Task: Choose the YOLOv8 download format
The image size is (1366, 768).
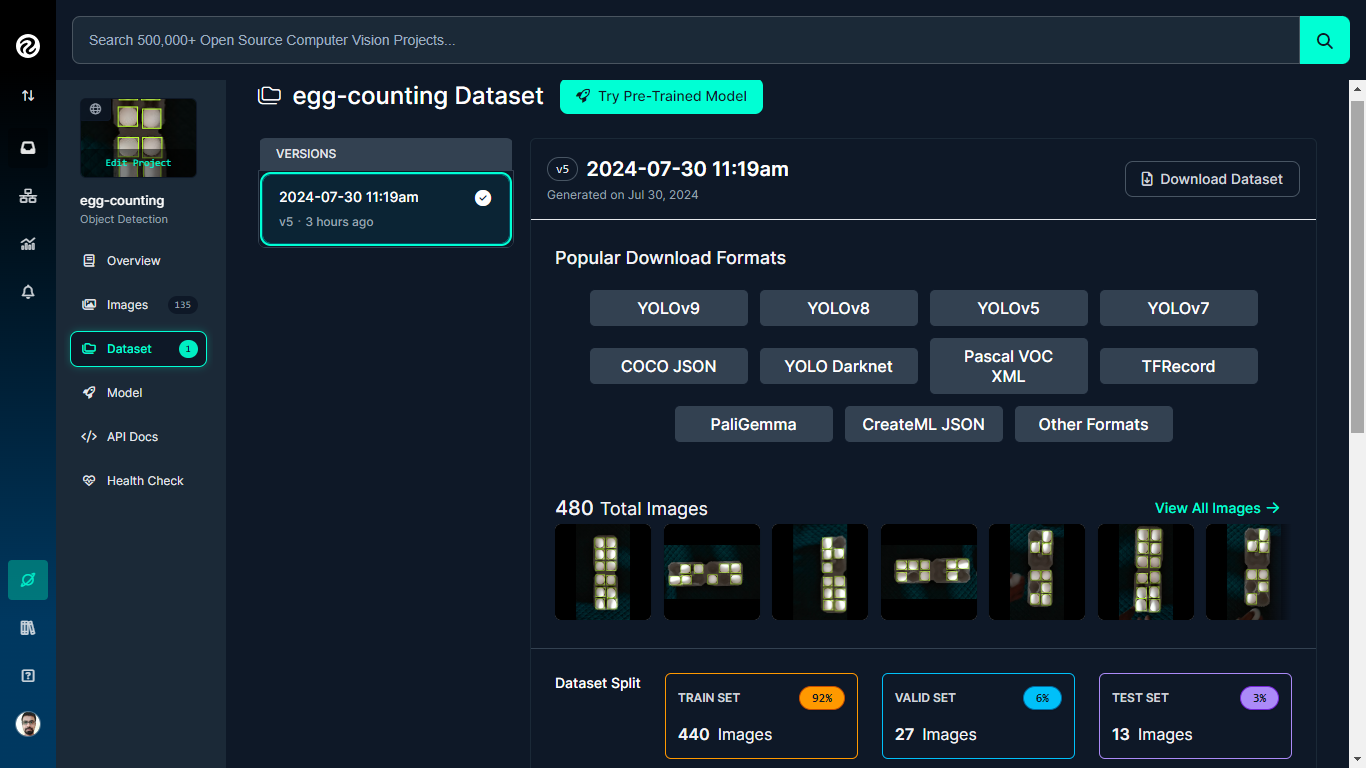Action: click(x=839, y=308)
